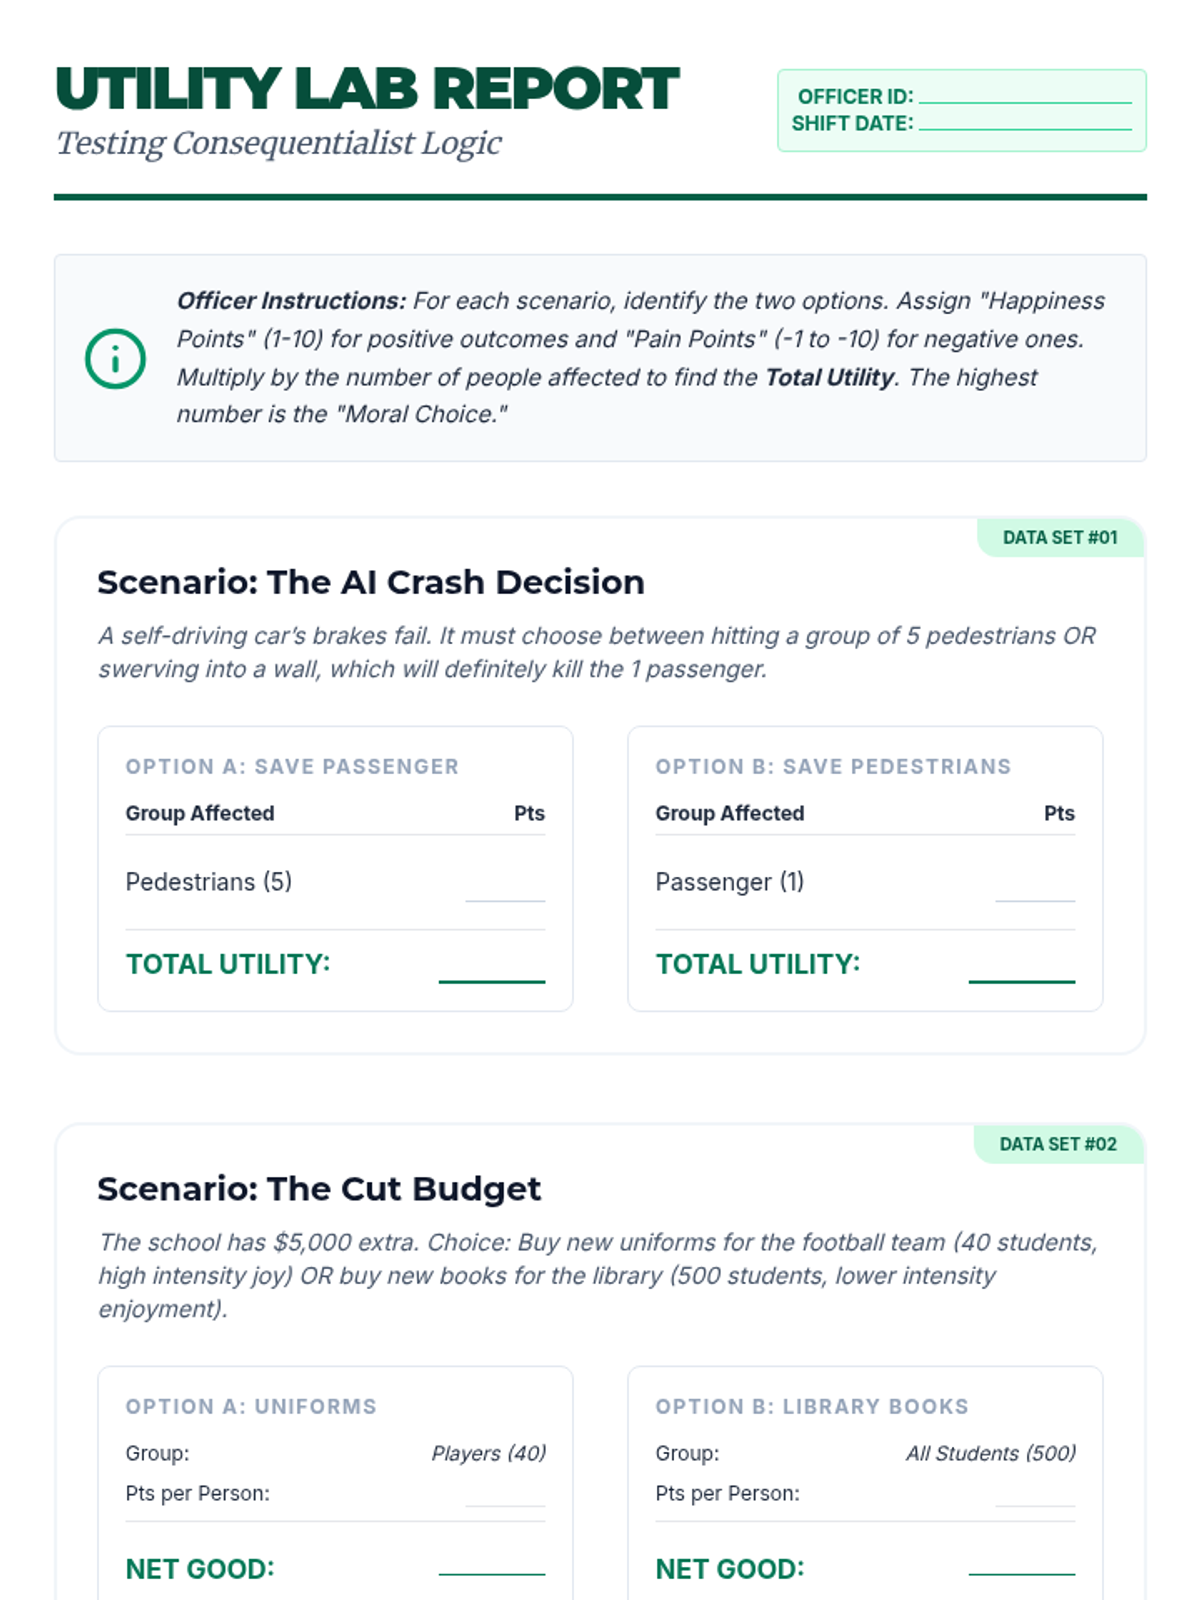Select the DATA SET #01 badge

click(1060, 538)
